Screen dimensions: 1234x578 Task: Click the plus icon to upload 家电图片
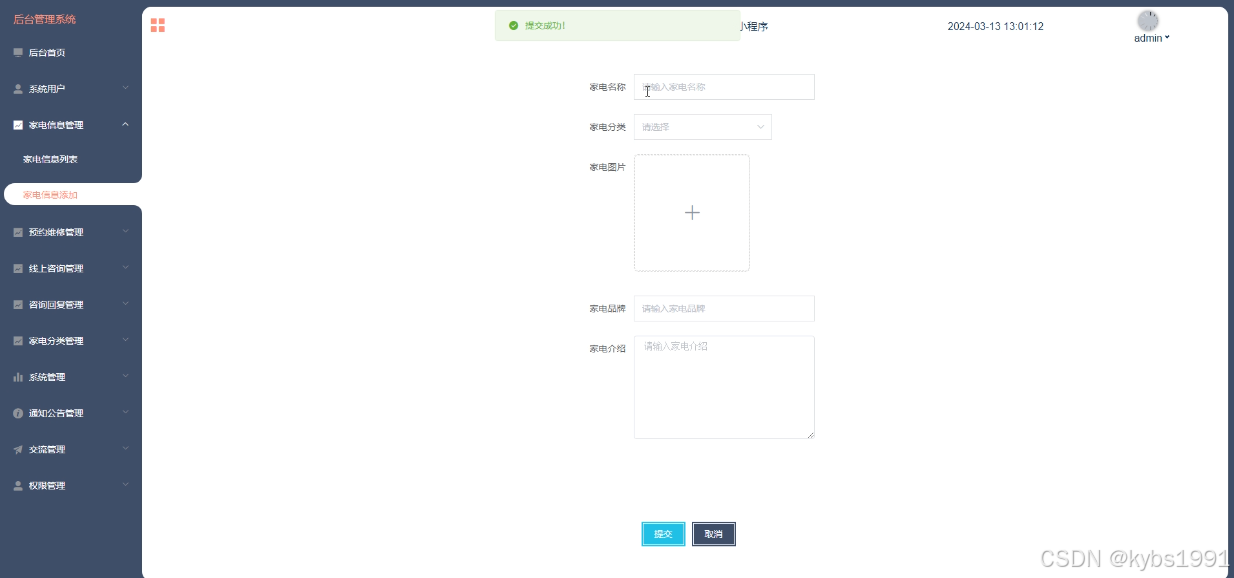click(x=692, y=213)
